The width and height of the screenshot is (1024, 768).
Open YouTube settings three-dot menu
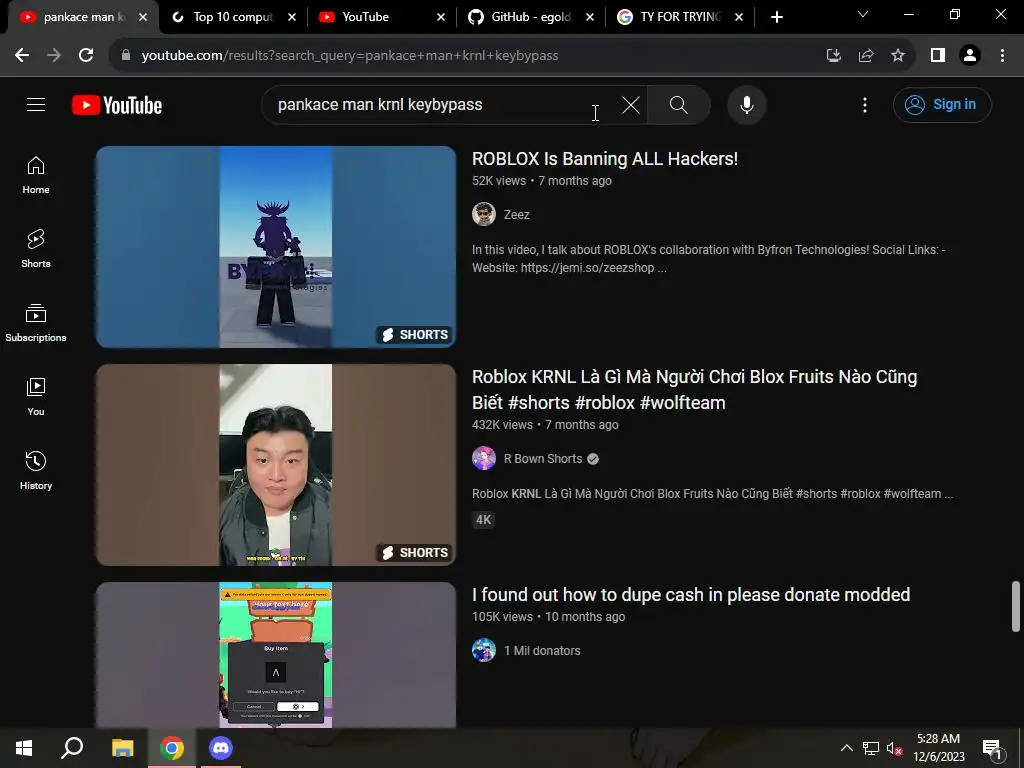coord(865,104)
